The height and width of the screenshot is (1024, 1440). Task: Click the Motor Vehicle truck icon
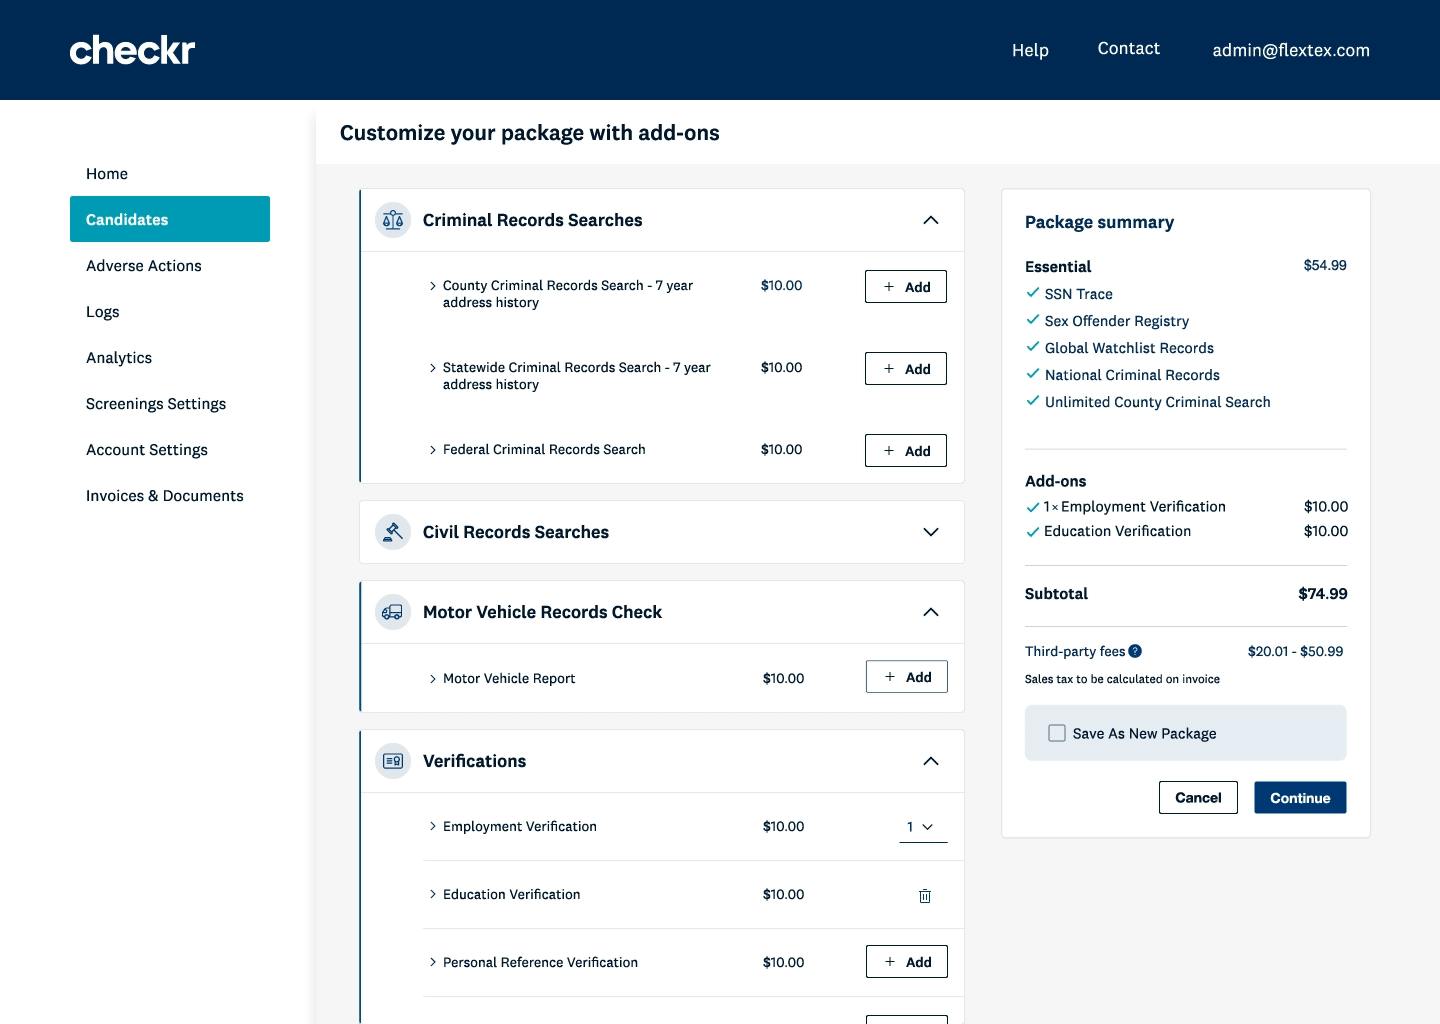point(393,612)
